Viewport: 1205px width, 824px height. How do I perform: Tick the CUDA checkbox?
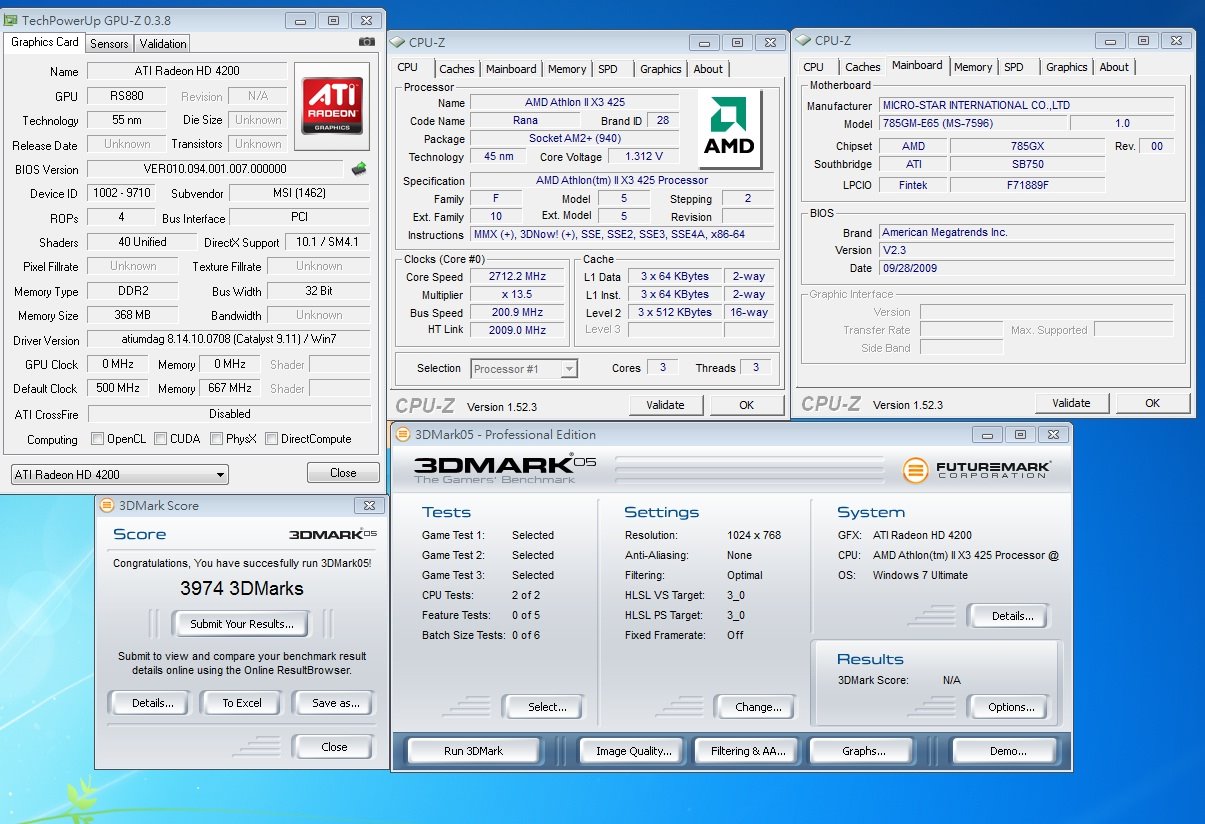click(159, 438)
